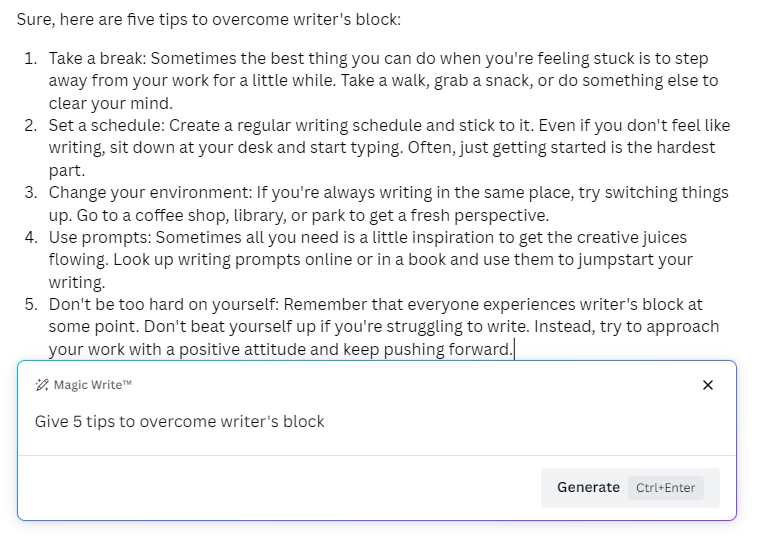
Task: Click the 'Take a break' tip text
Action: click(x=97, y=58)
